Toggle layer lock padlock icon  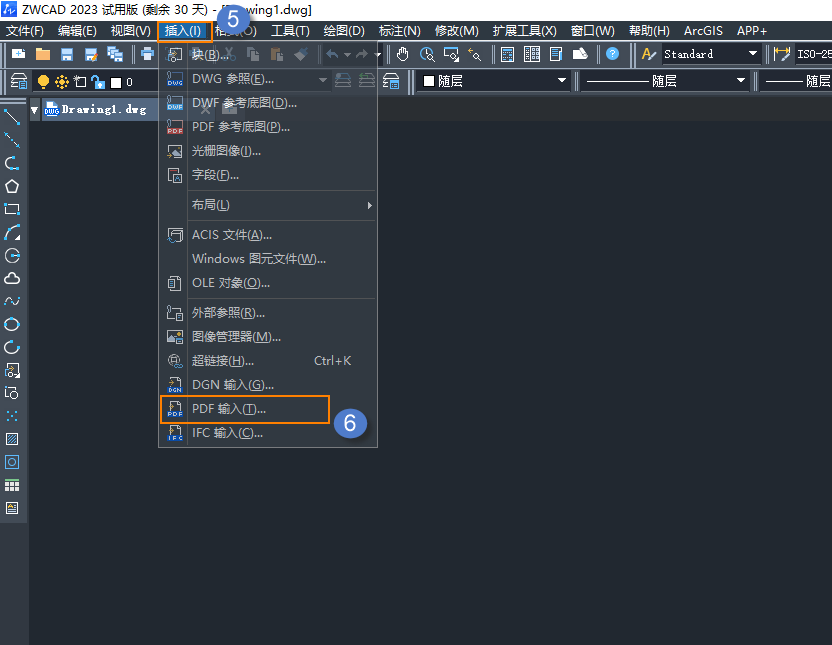98,82
